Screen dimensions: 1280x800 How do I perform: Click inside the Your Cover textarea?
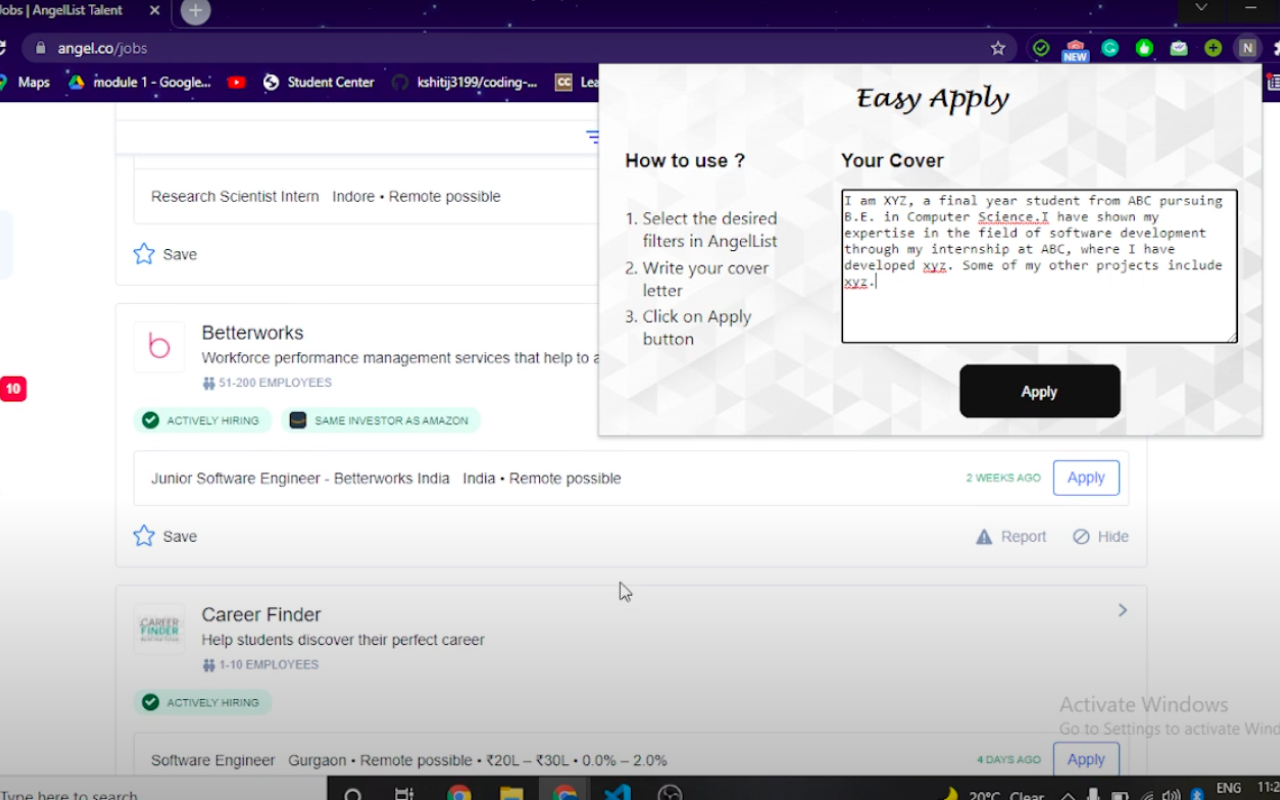[x=1039, y=266]
